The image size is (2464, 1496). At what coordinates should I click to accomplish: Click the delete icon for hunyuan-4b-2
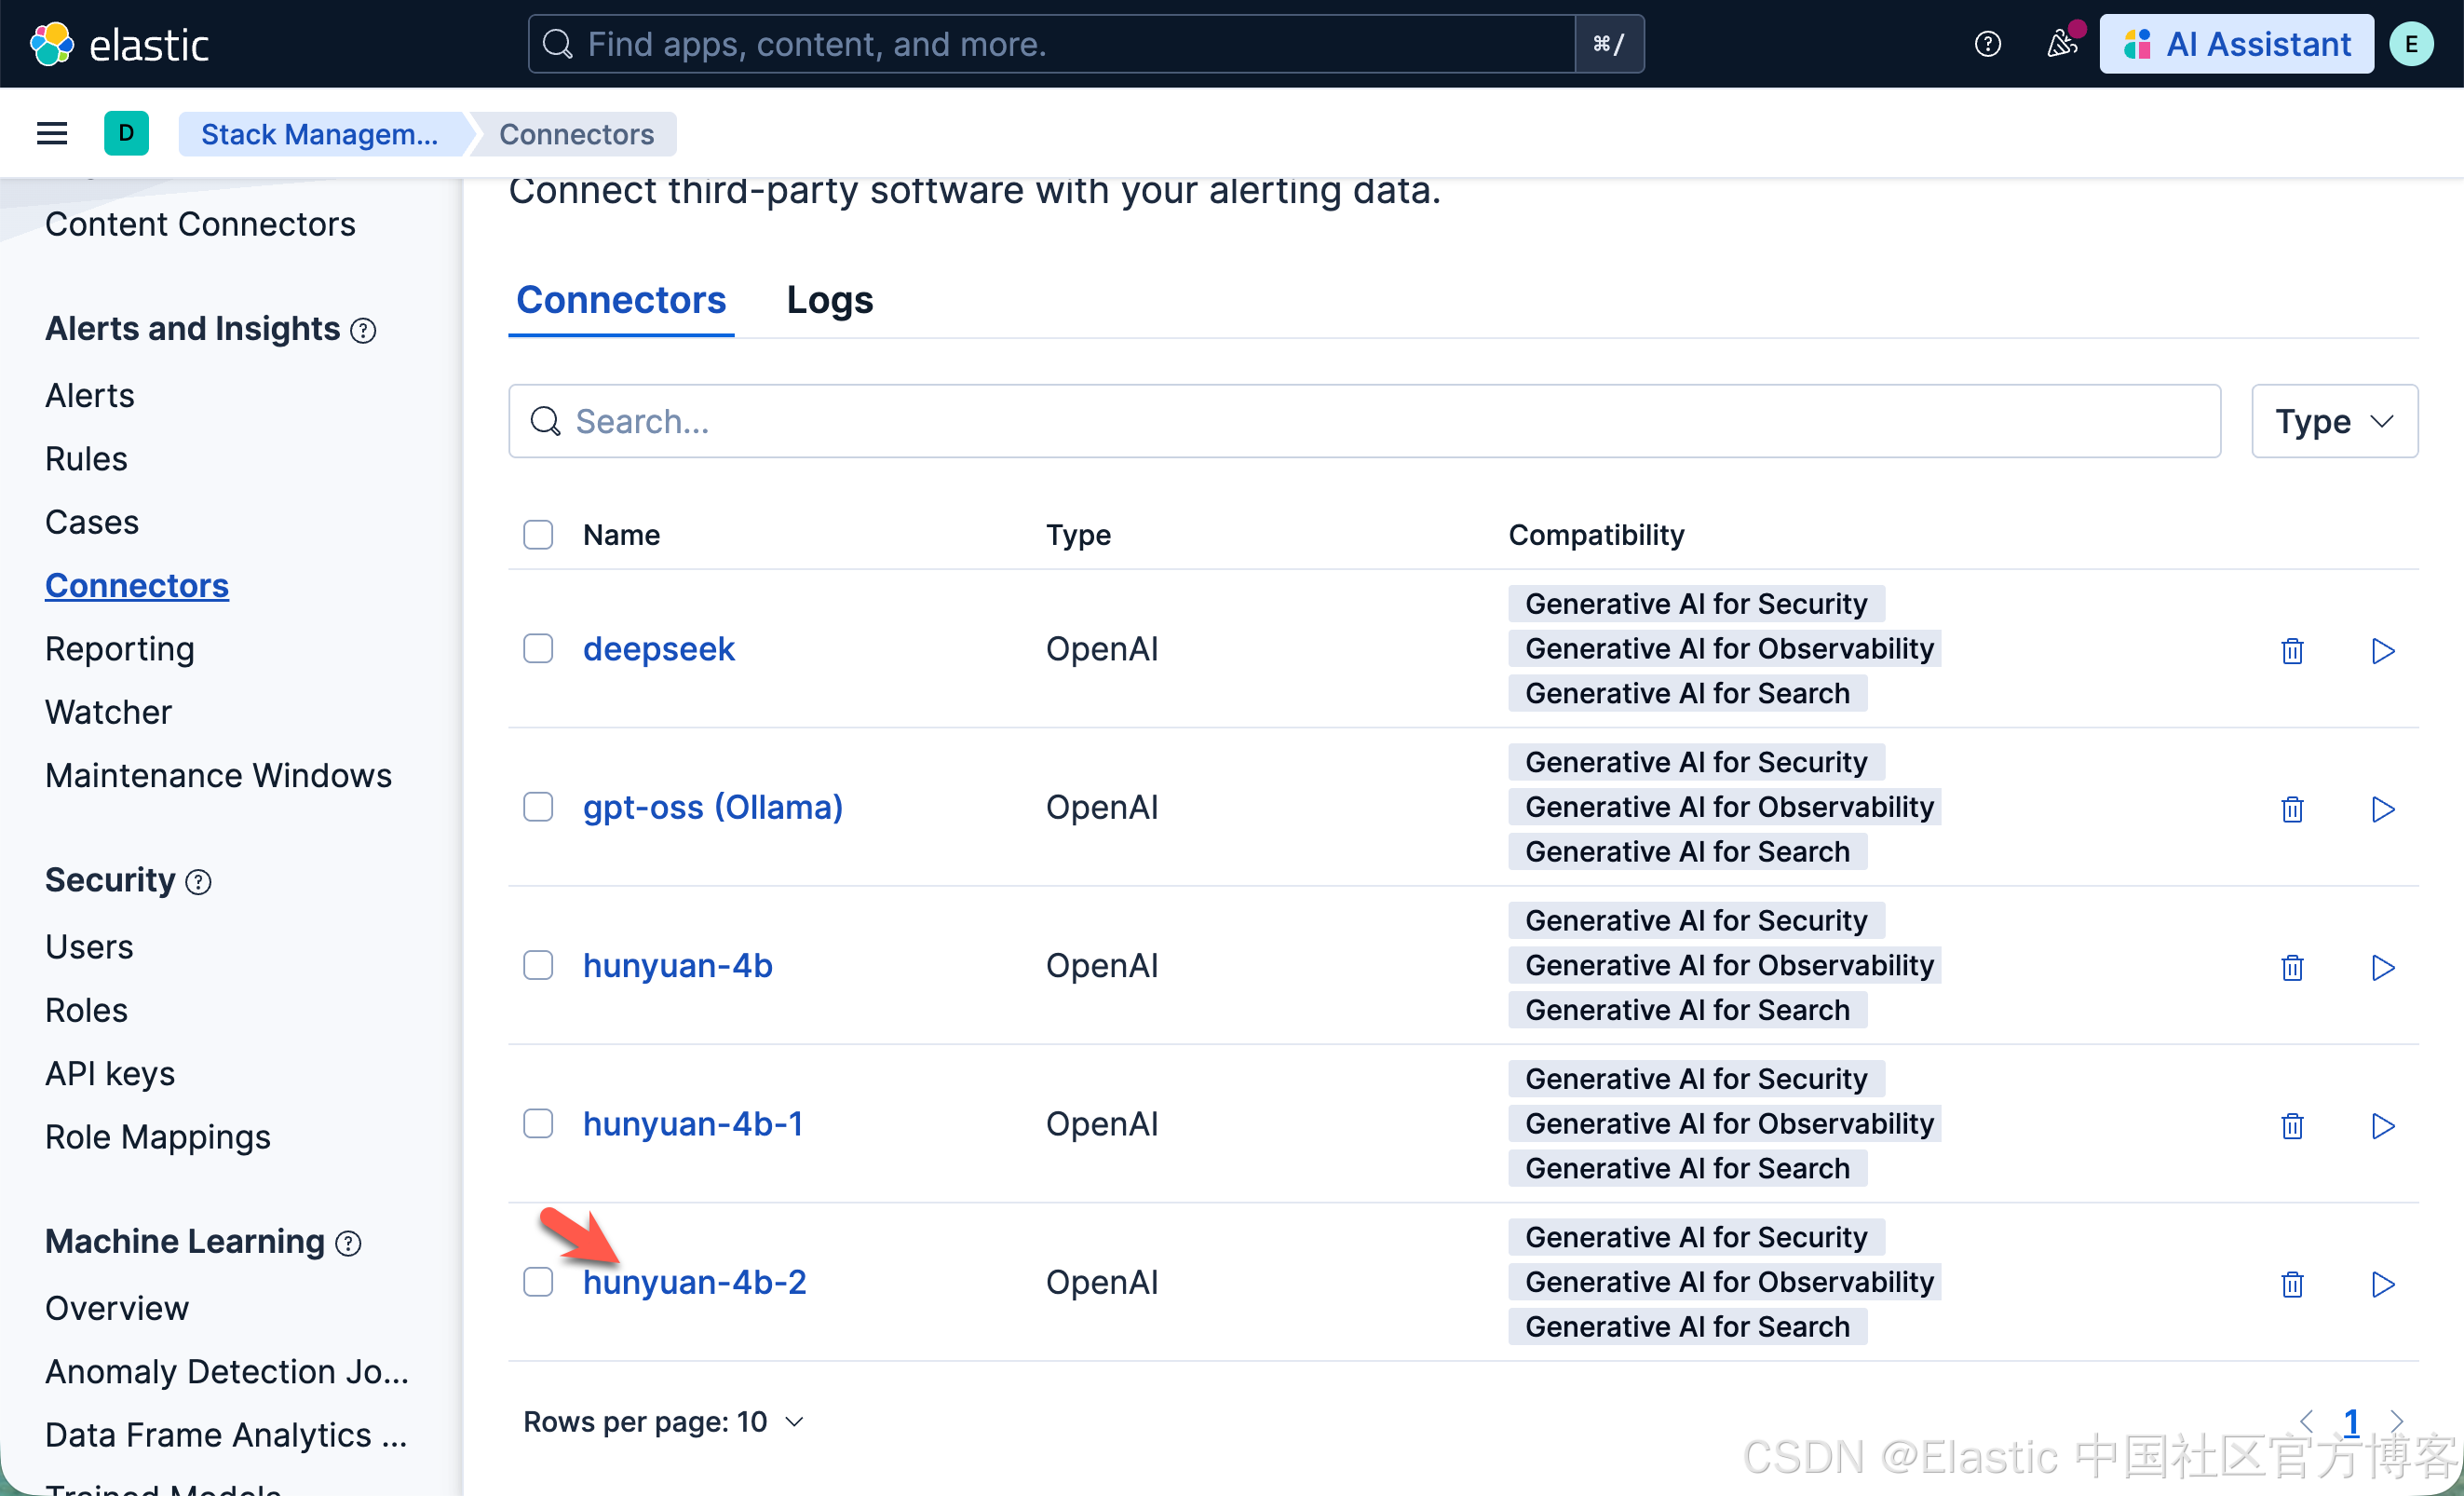pyautogui.click(x=2291, y=1284)
